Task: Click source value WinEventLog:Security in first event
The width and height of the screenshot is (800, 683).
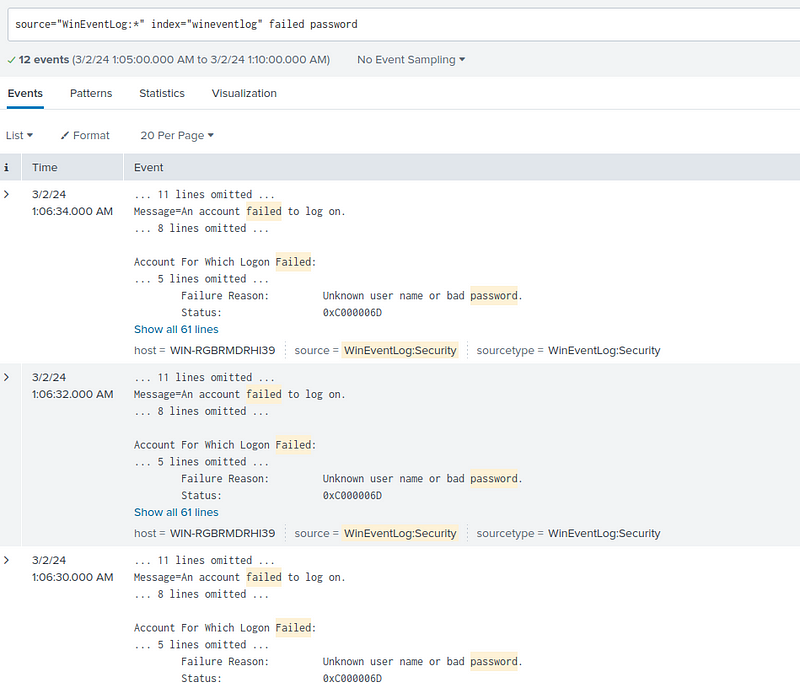Action: pyautogui.click(x=400, y=350)
